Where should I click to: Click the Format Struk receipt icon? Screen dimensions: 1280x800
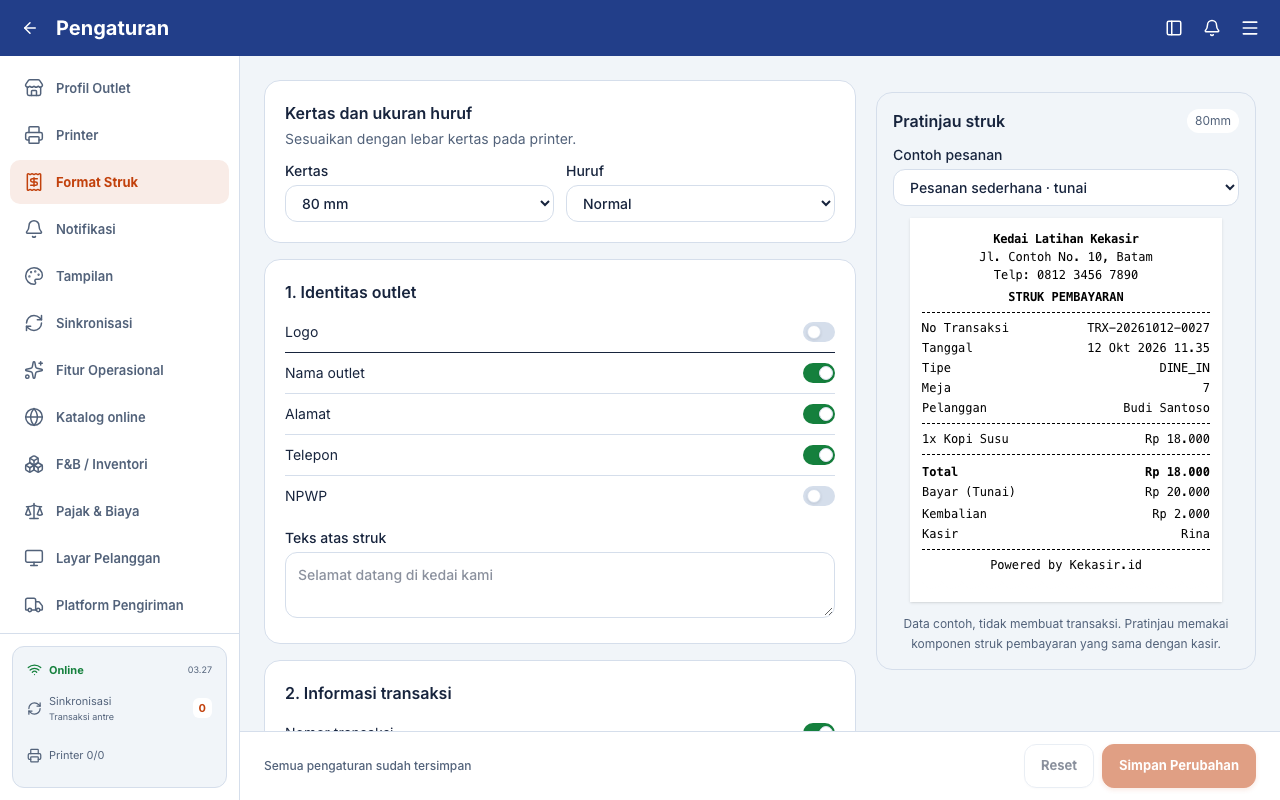tap(34, 182)
